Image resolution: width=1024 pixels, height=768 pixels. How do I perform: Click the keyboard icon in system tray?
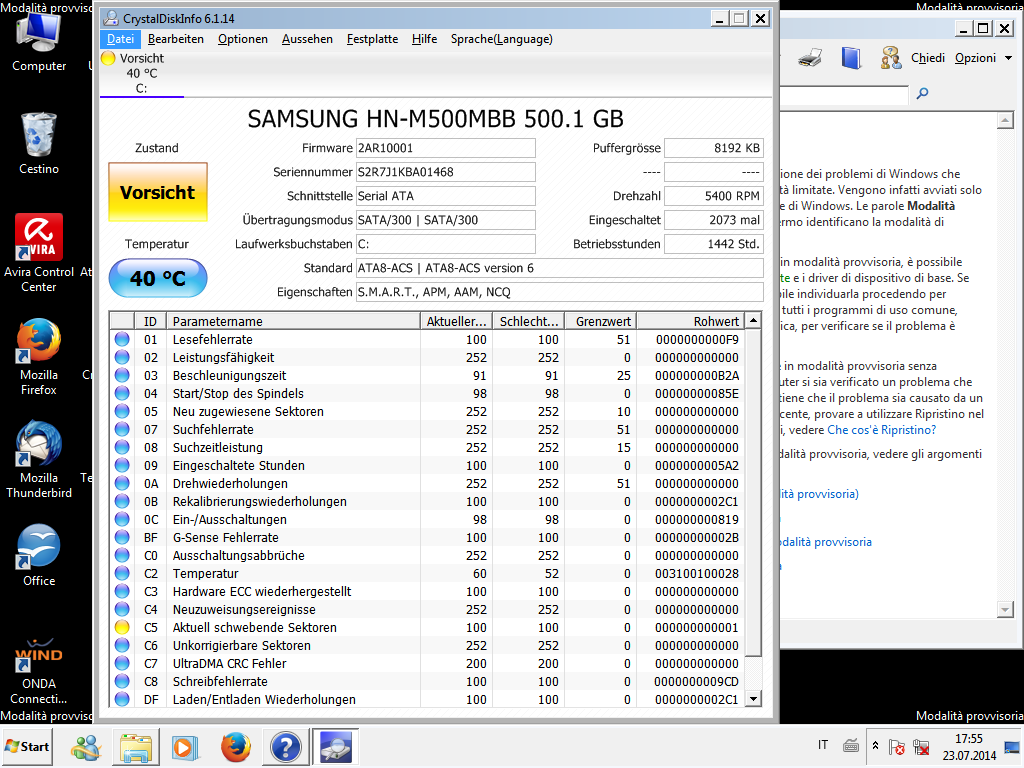pyautogui.click(x=851, y=746)
